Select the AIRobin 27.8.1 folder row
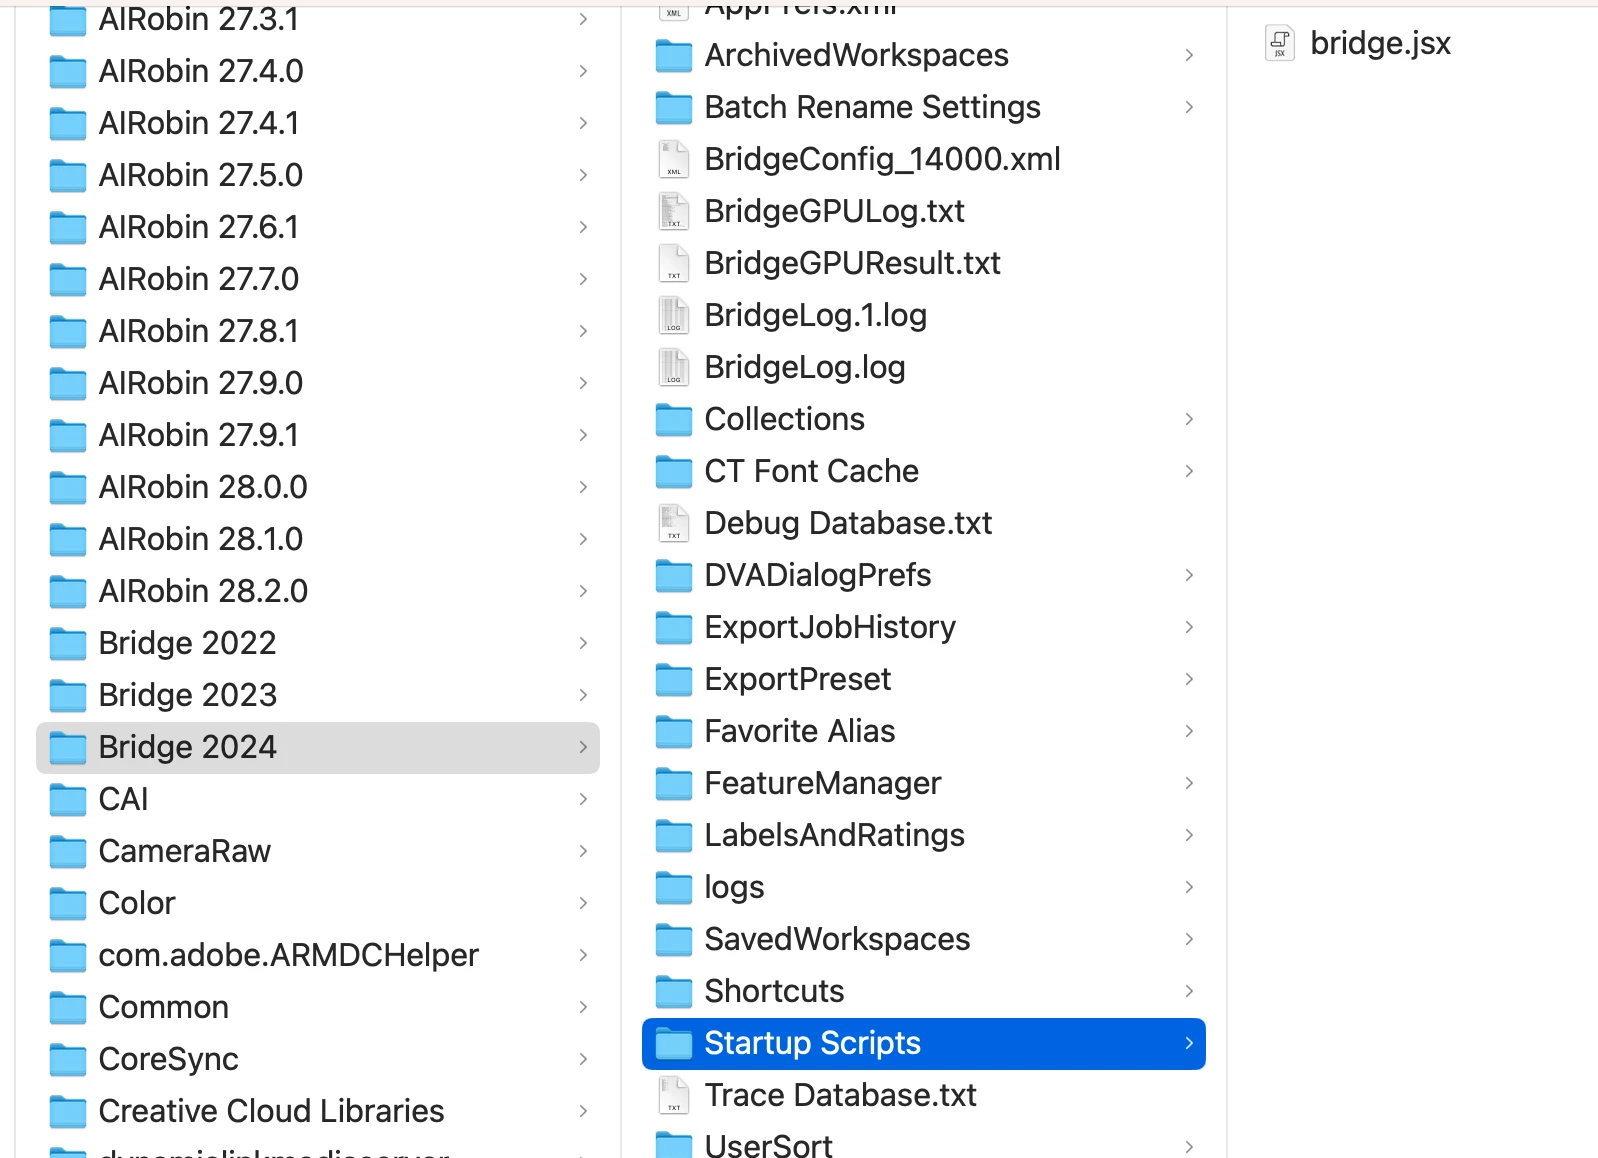 click(318, 331)
